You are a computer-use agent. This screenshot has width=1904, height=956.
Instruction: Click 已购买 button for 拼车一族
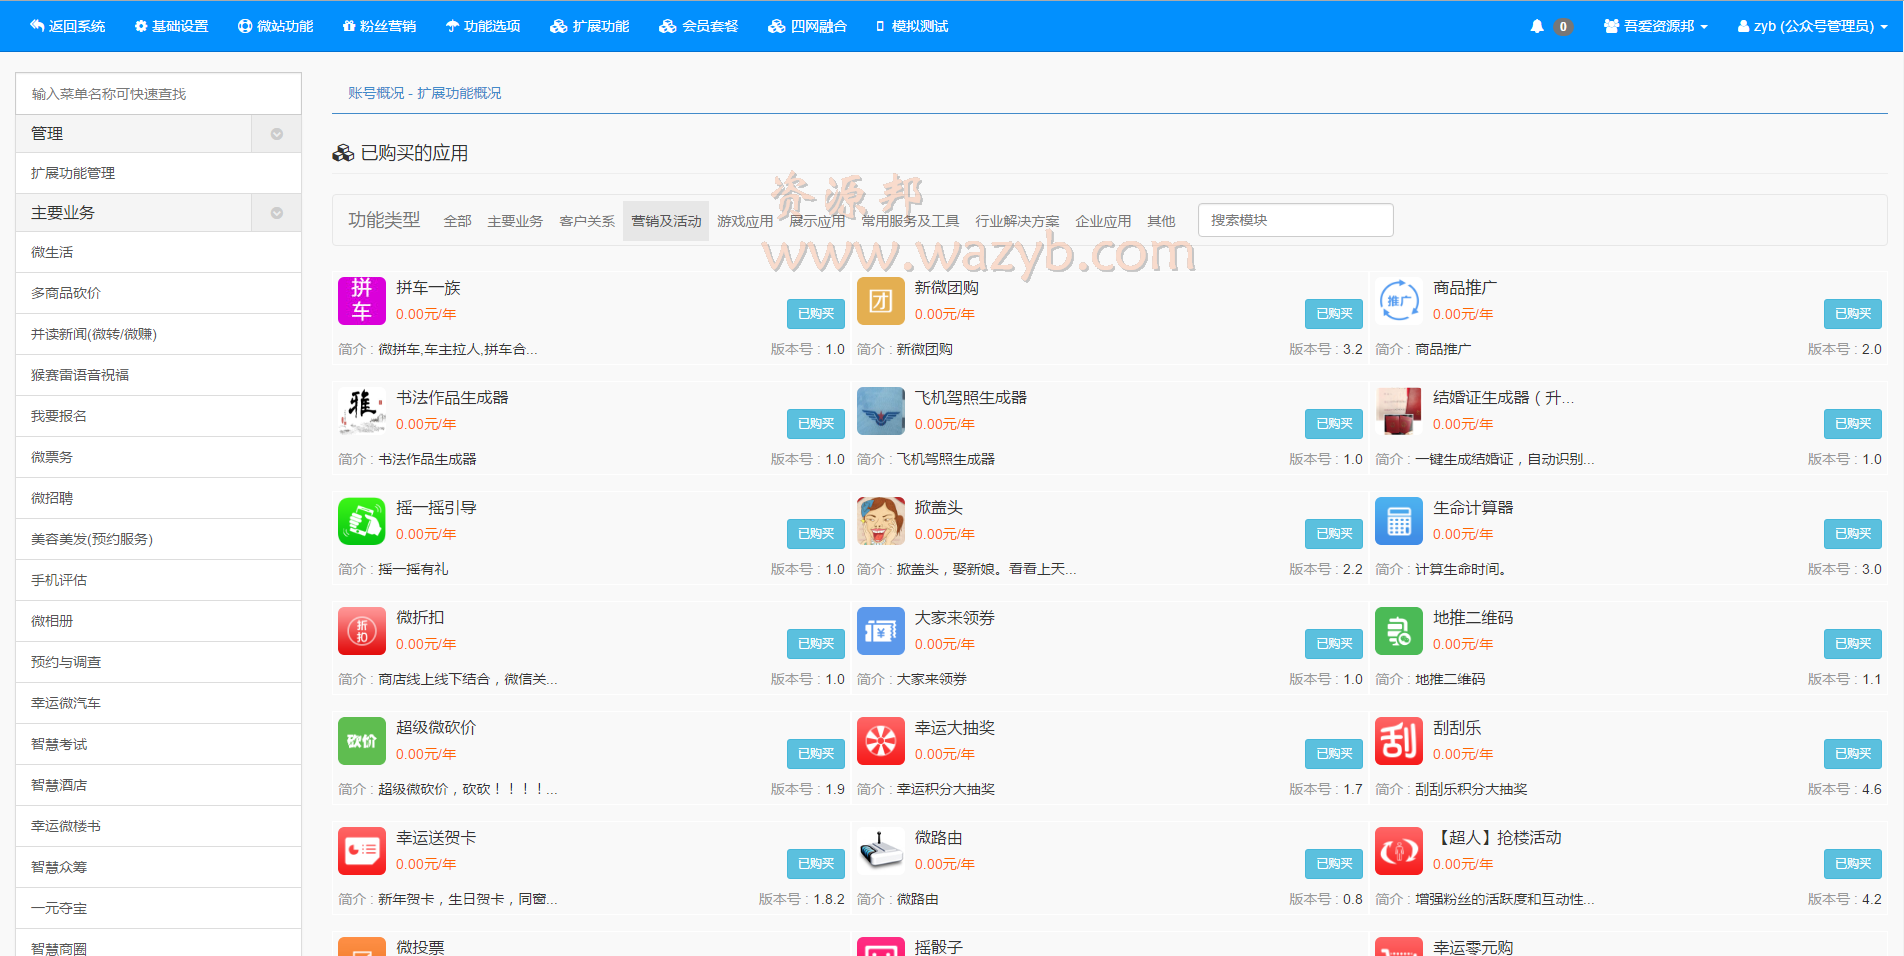(816, 313)
